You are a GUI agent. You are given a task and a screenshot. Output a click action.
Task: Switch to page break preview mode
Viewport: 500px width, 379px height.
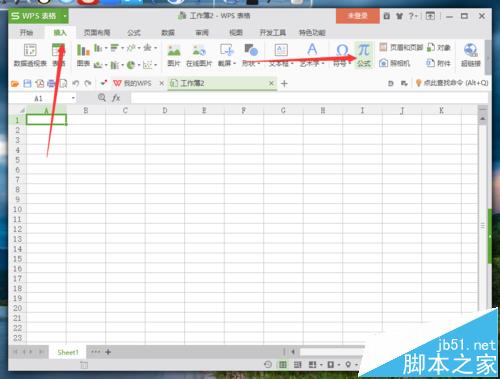point(297,365)
